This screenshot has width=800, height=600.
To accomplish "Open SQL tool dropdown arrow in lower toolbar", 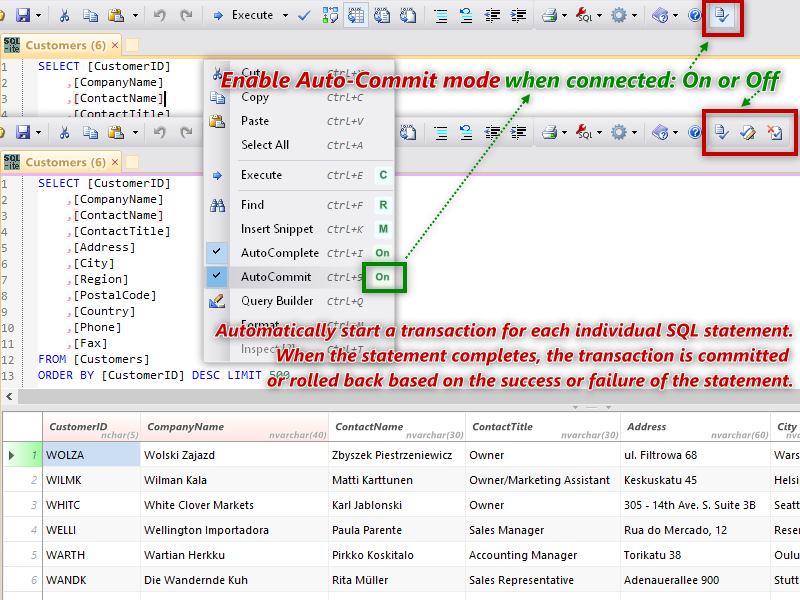I will pos(599,133).
